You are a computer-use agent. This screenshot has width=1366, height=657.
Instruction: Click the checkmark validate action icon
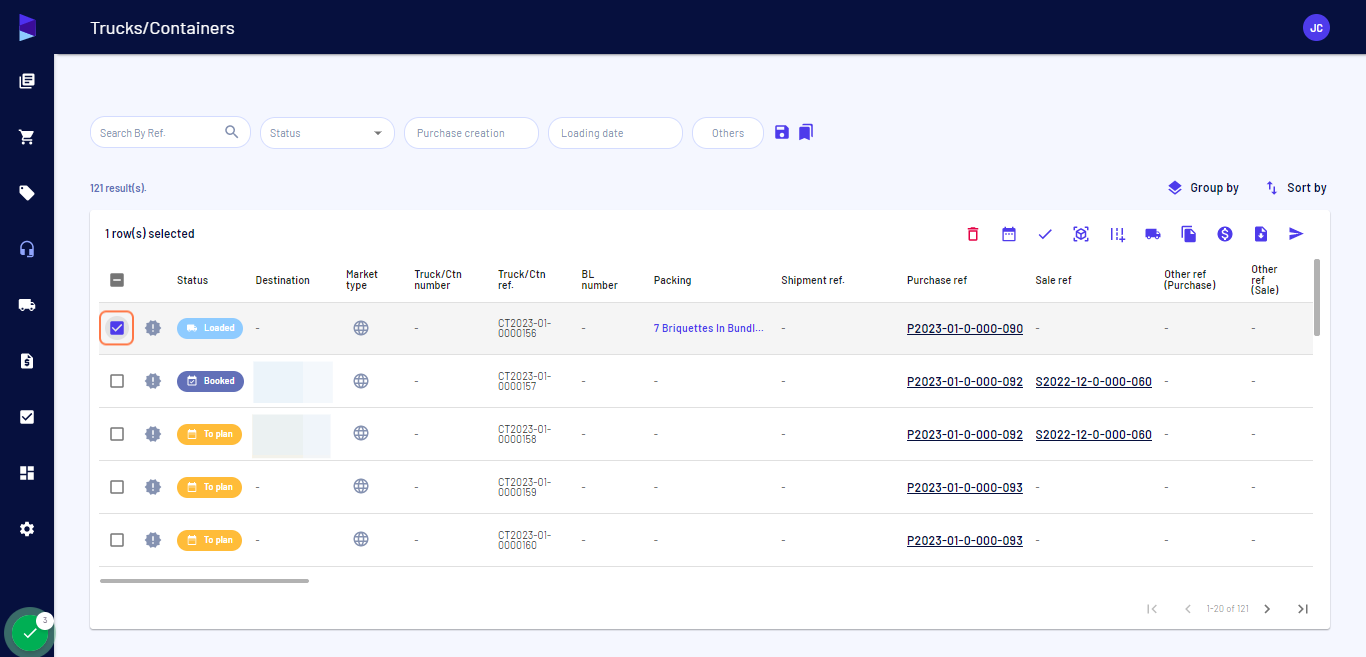(1045, 234)
